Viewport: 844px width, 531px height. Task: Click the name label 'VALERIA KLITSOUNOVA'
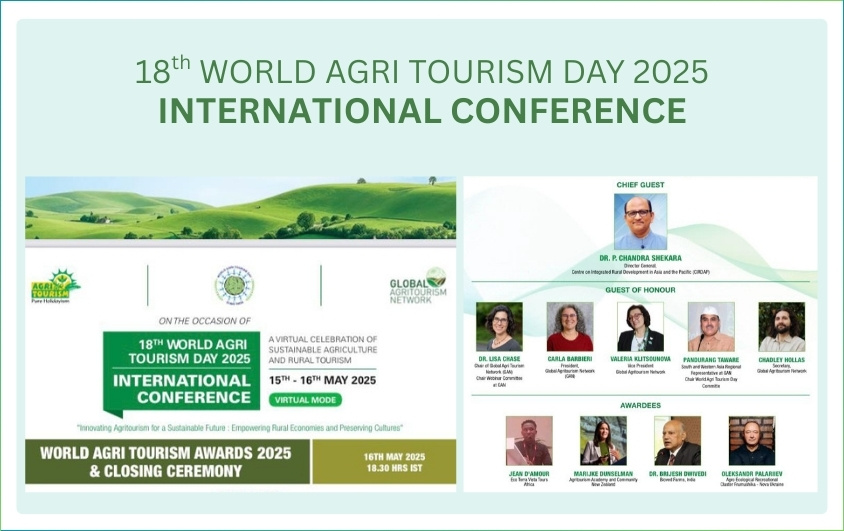click(641, 359)
